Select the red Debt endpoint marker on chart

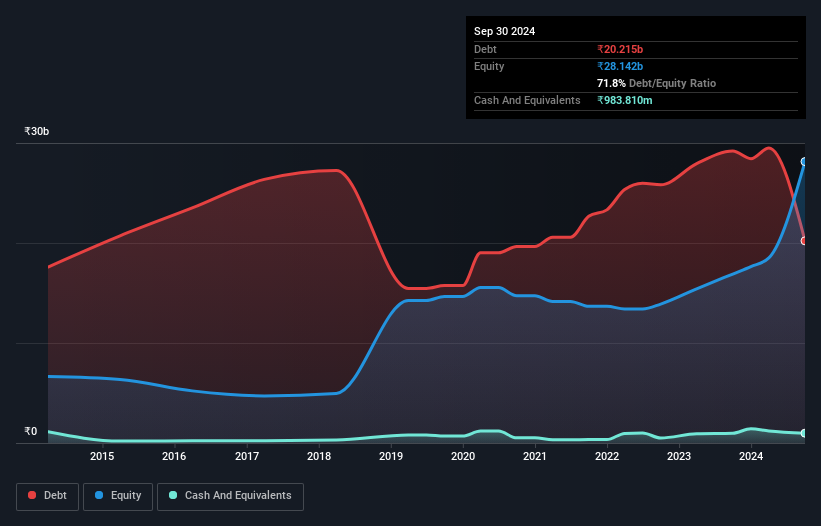tap(804, 241)
